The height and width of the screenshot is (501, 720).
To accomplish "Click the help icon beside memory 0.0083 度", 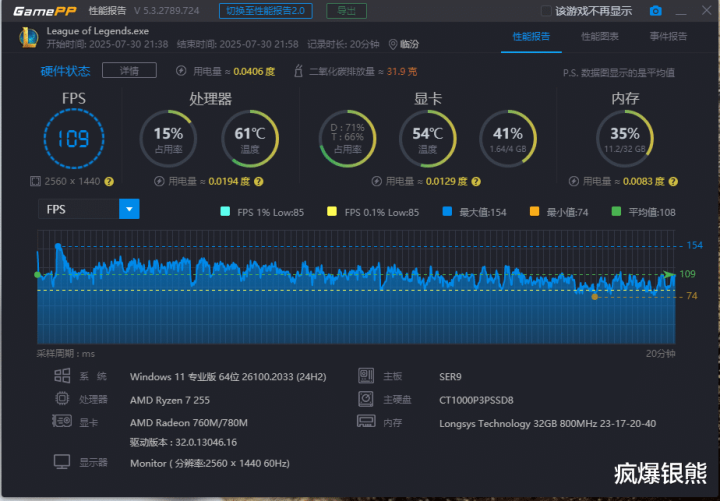I will click(673, 181).
